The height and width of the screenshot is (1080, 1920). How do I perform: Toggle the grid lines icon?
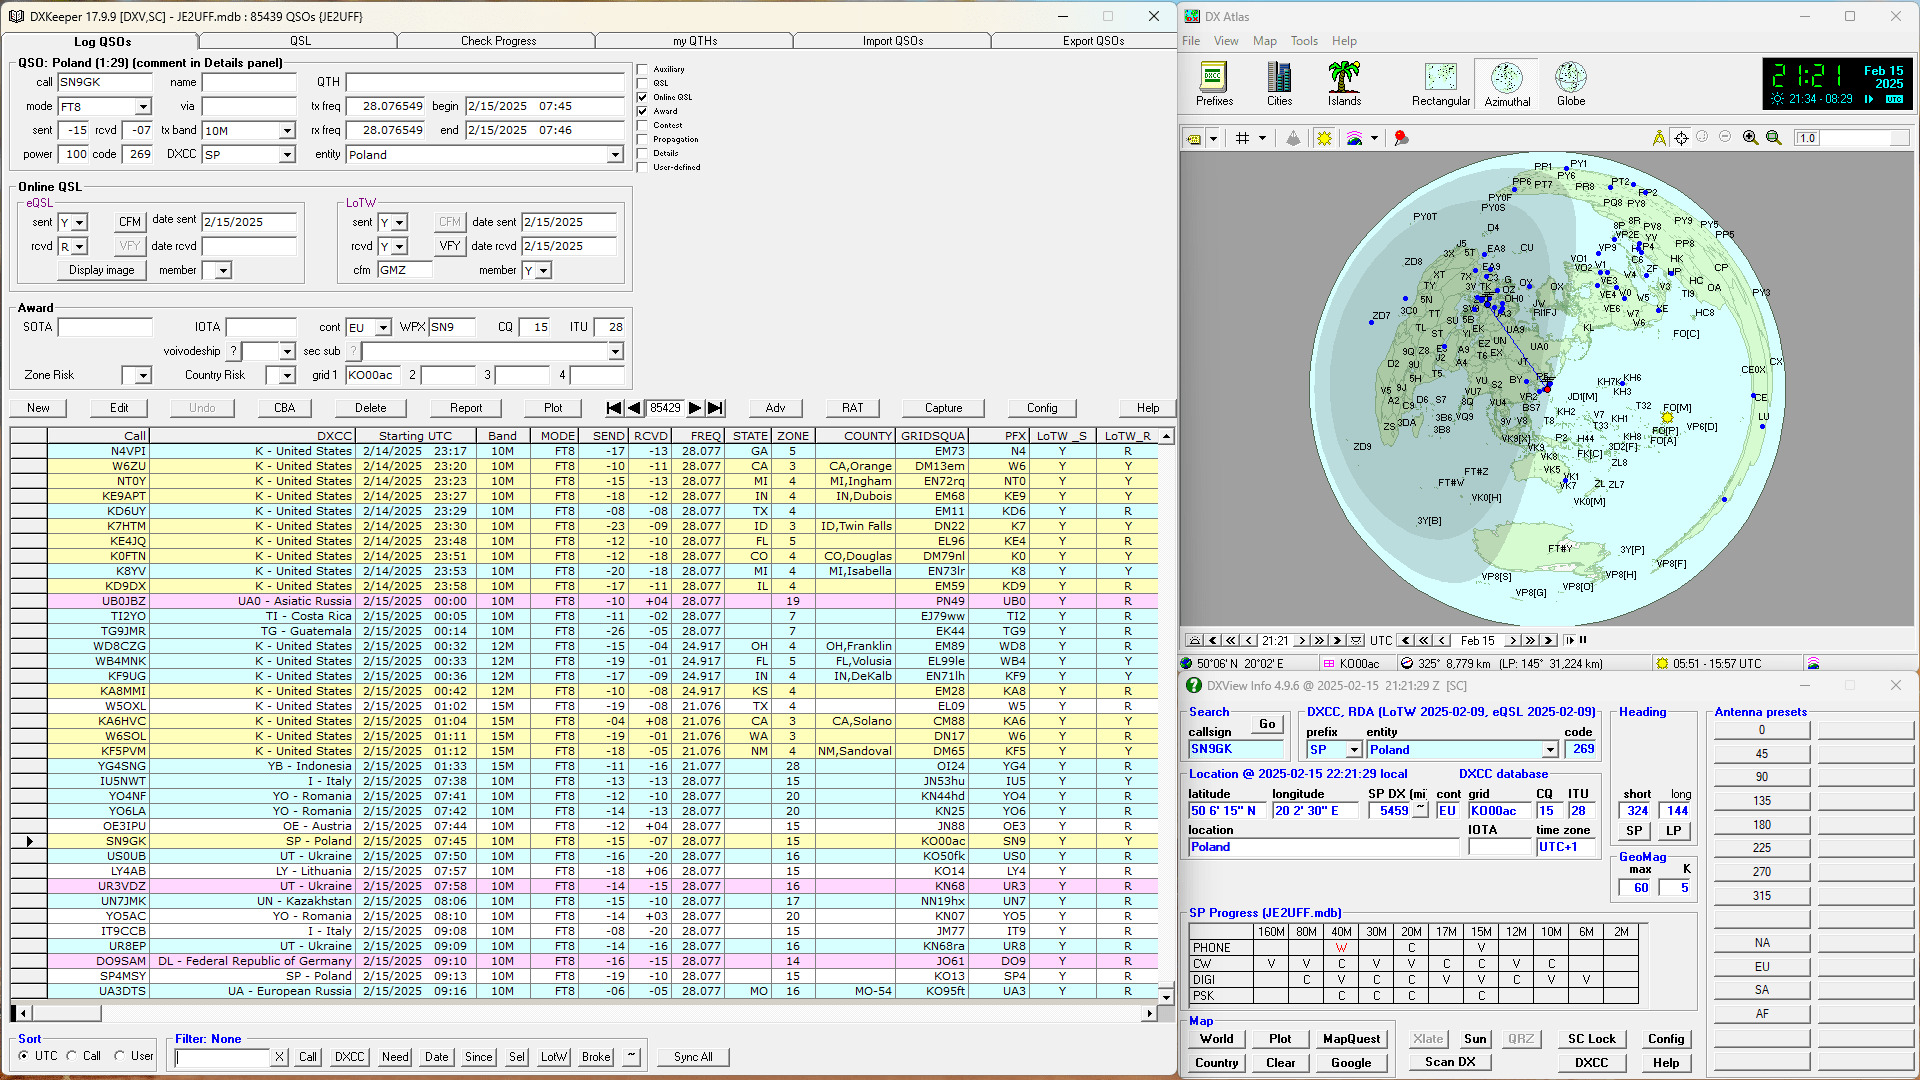tap(1242, 138)
